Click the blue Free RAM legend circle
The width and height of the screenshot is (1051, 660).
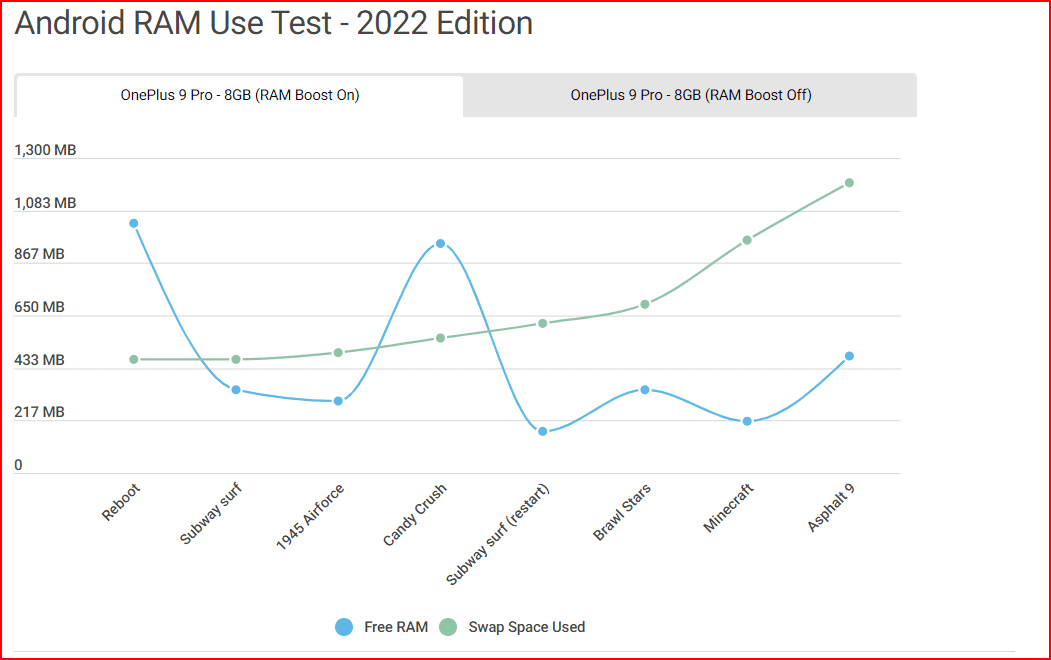point(344,627)
